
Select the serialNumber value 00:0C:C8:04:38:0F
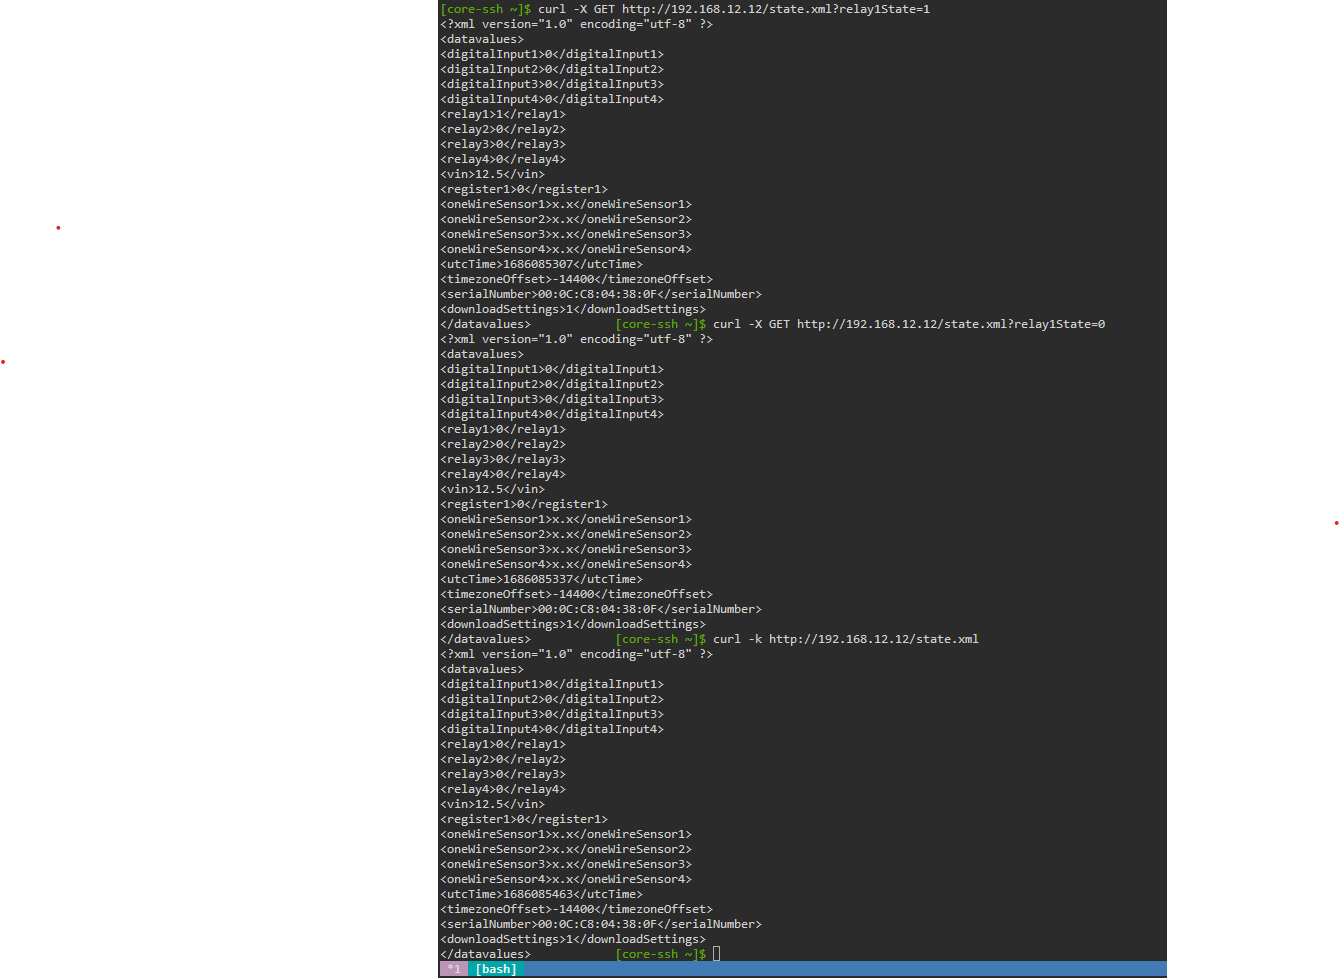click(x=596, y=923)
